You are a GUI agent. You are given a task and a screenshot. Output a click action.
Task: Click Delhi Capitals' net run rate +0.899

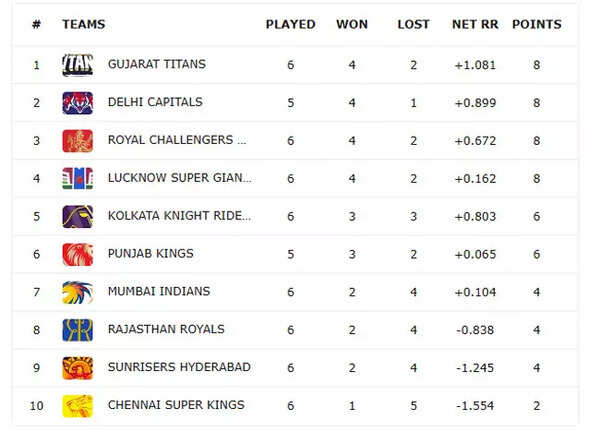coord(474,103)
